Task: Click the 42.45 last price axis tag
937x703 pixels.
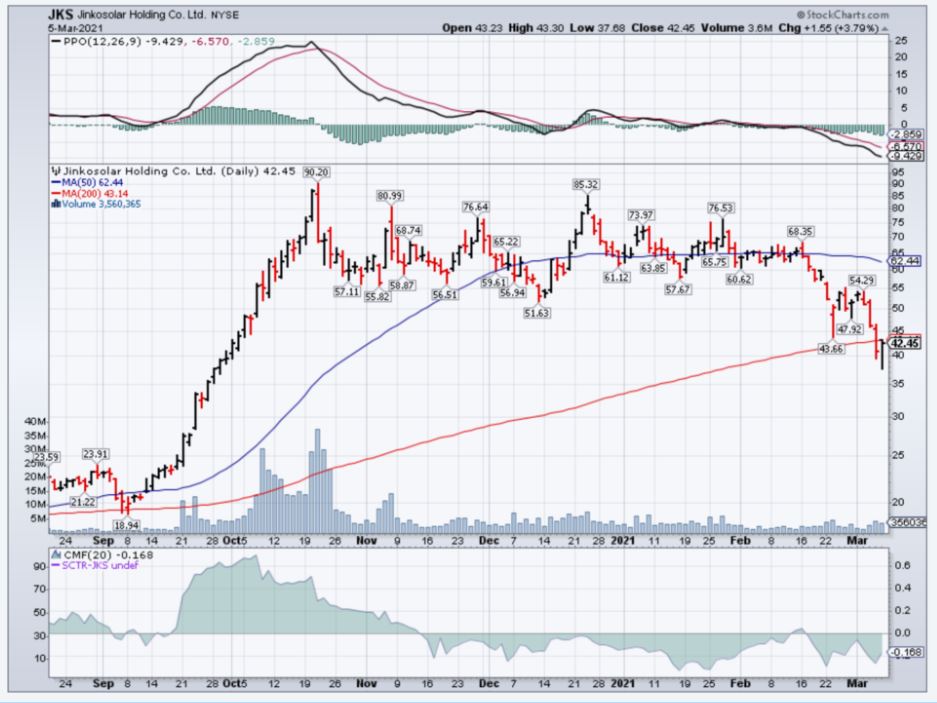Action: (905, 343)
